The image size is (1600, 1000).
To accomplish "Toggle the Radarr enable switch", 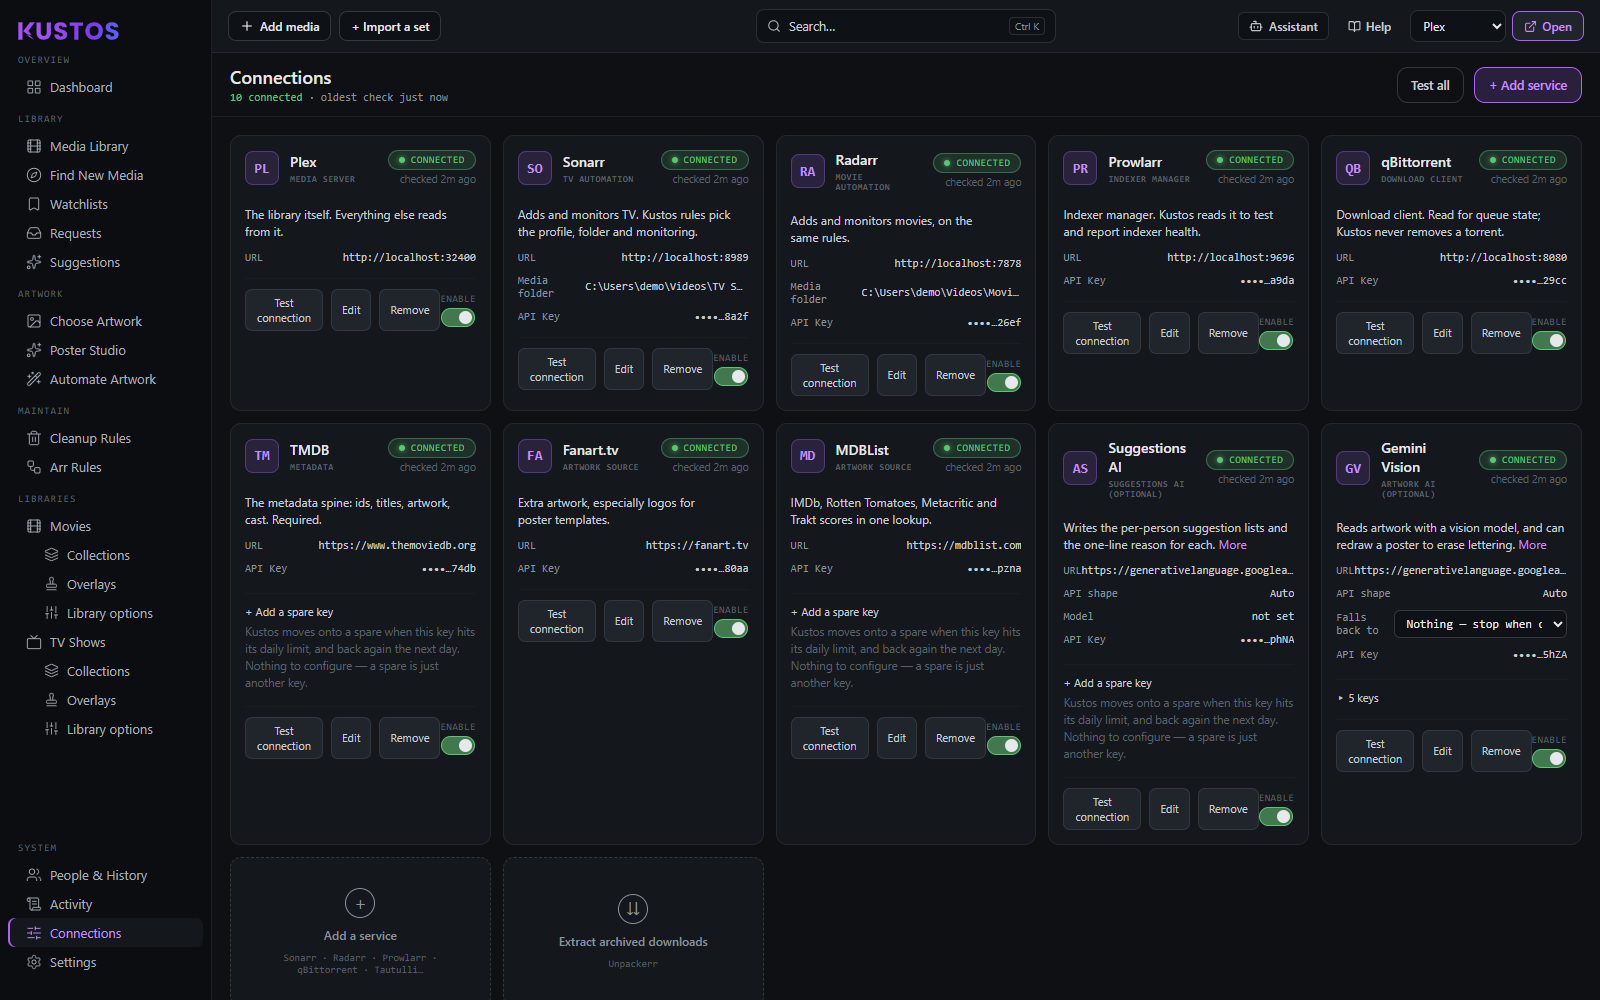I will [x=1004, y=383].
